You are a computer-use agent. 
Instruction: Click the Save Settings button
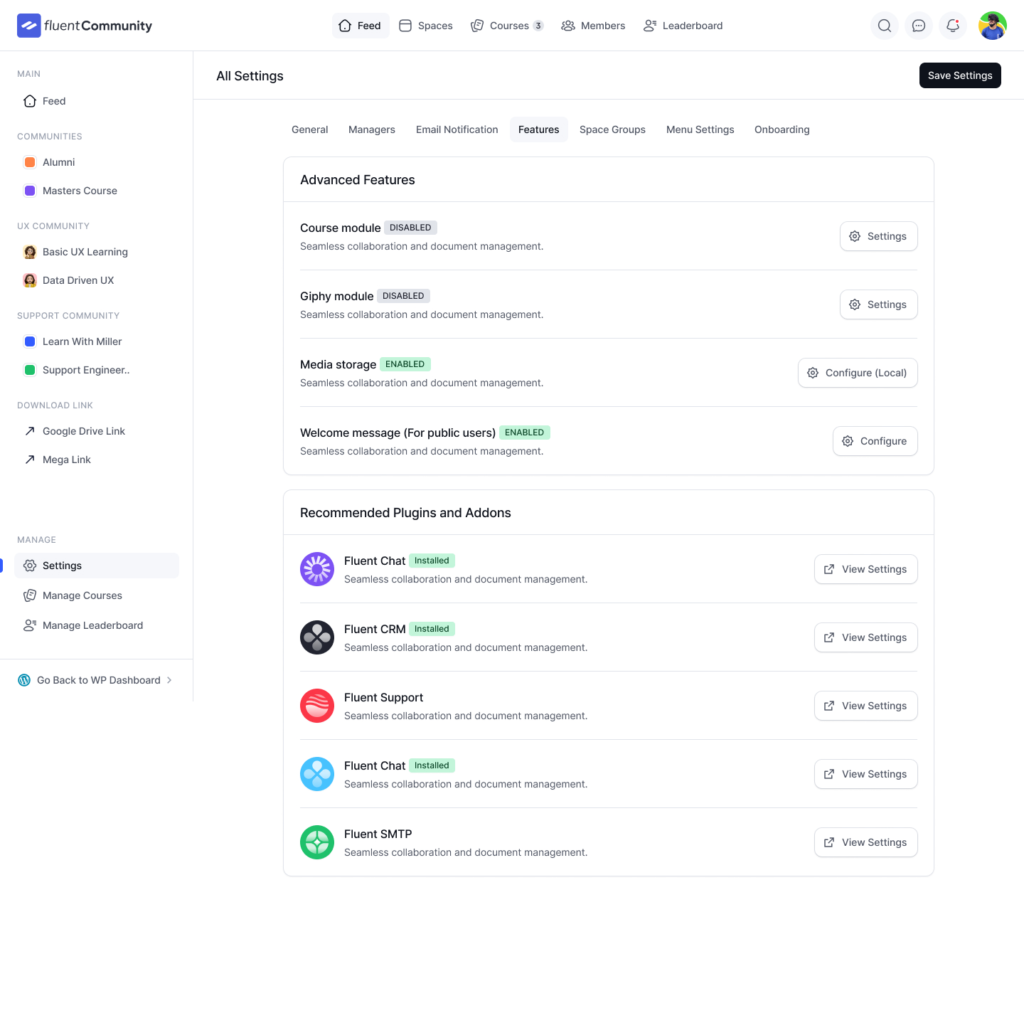[960, 75]
